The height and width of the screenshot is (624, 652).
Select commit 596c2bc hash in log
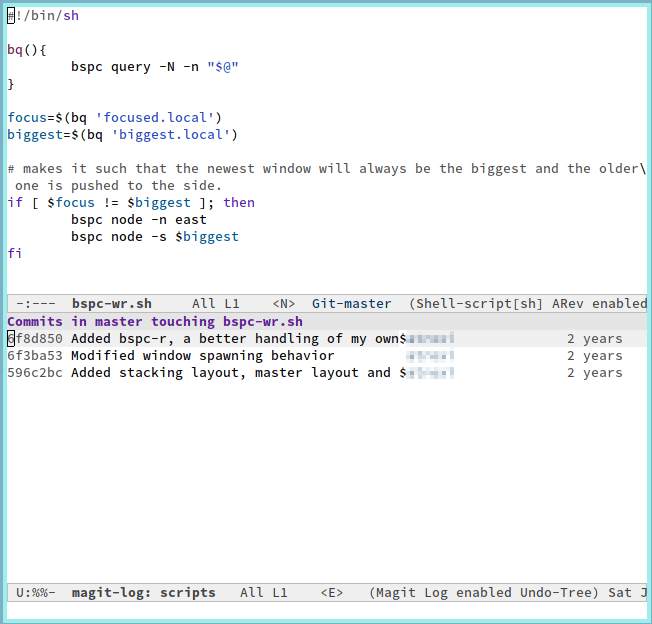pos(35,373)
